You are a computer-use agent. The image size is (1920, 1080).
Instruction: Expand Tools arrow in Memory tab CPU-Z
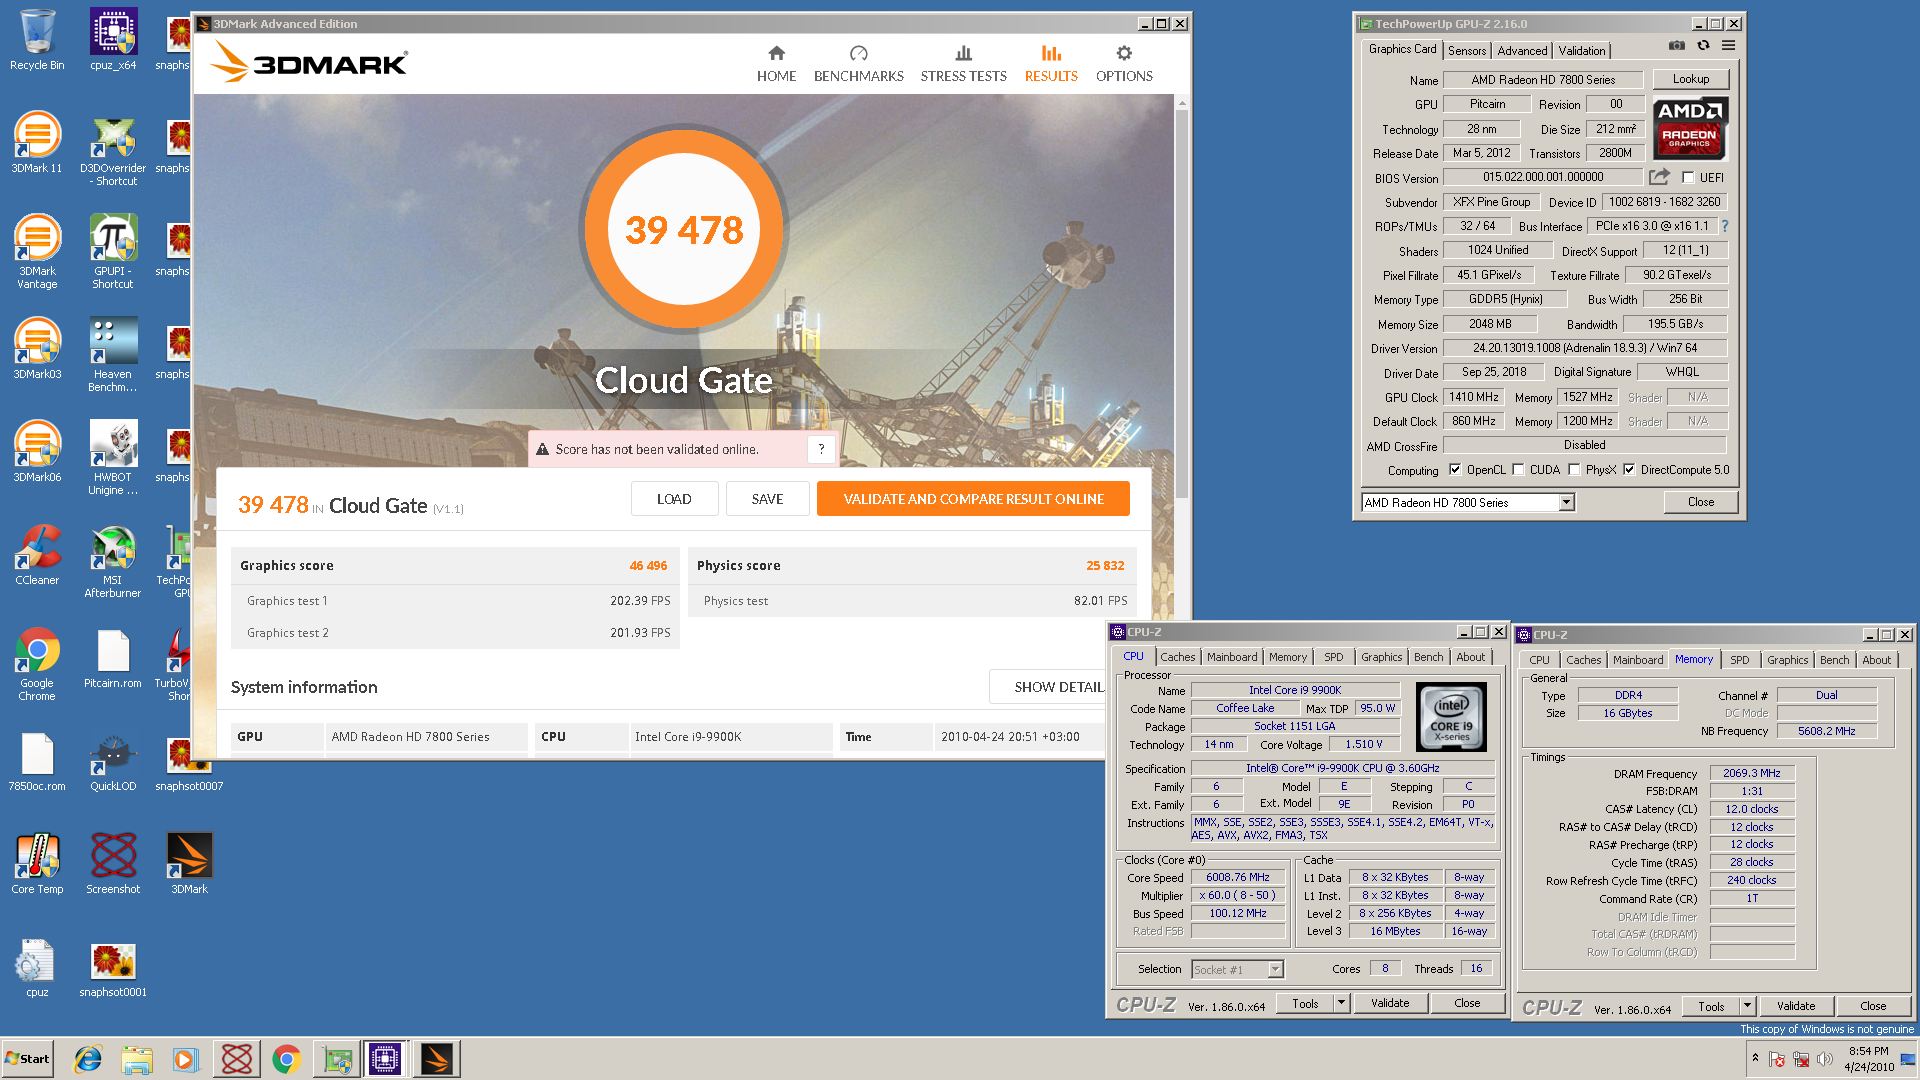1747,1006
